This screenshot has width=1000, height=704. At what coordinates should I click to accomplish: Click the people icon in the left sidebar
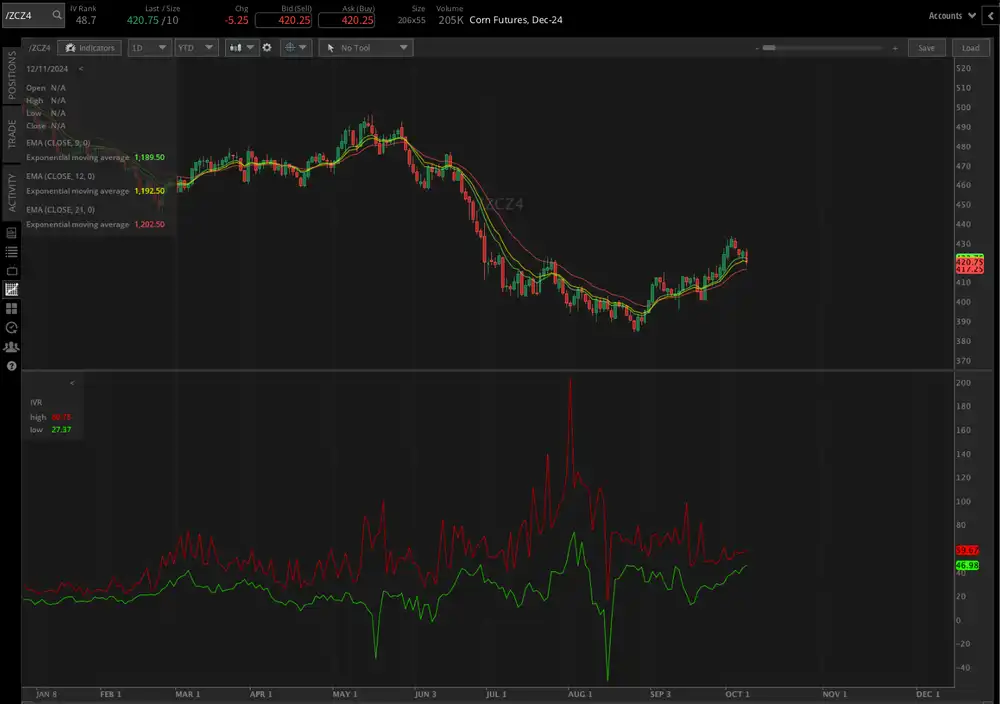tap(12, 347)
